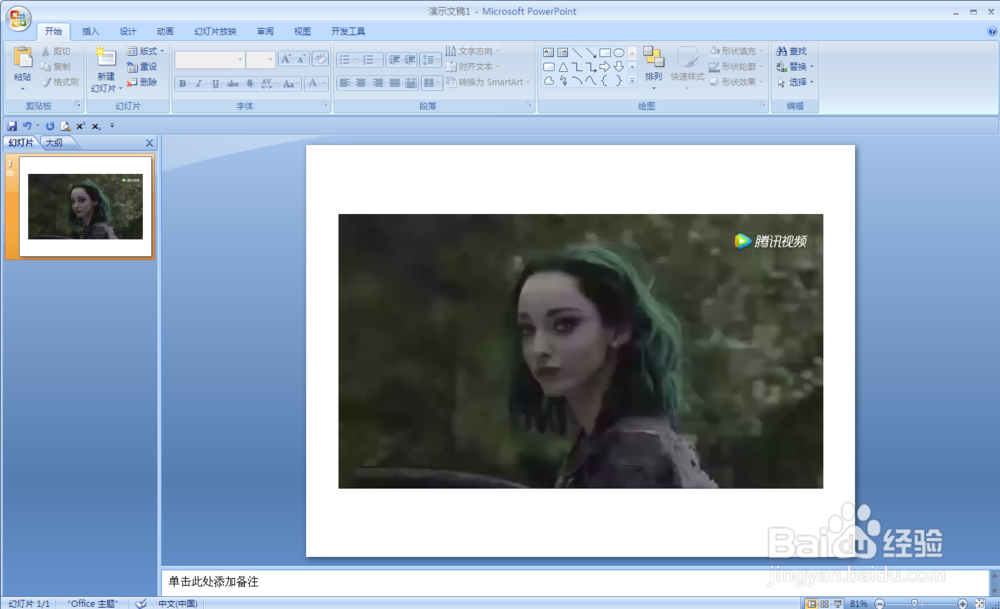This screenshot has width=1000, height=609.
Task: Switch to slide sorter view
Action: point(825,603)
